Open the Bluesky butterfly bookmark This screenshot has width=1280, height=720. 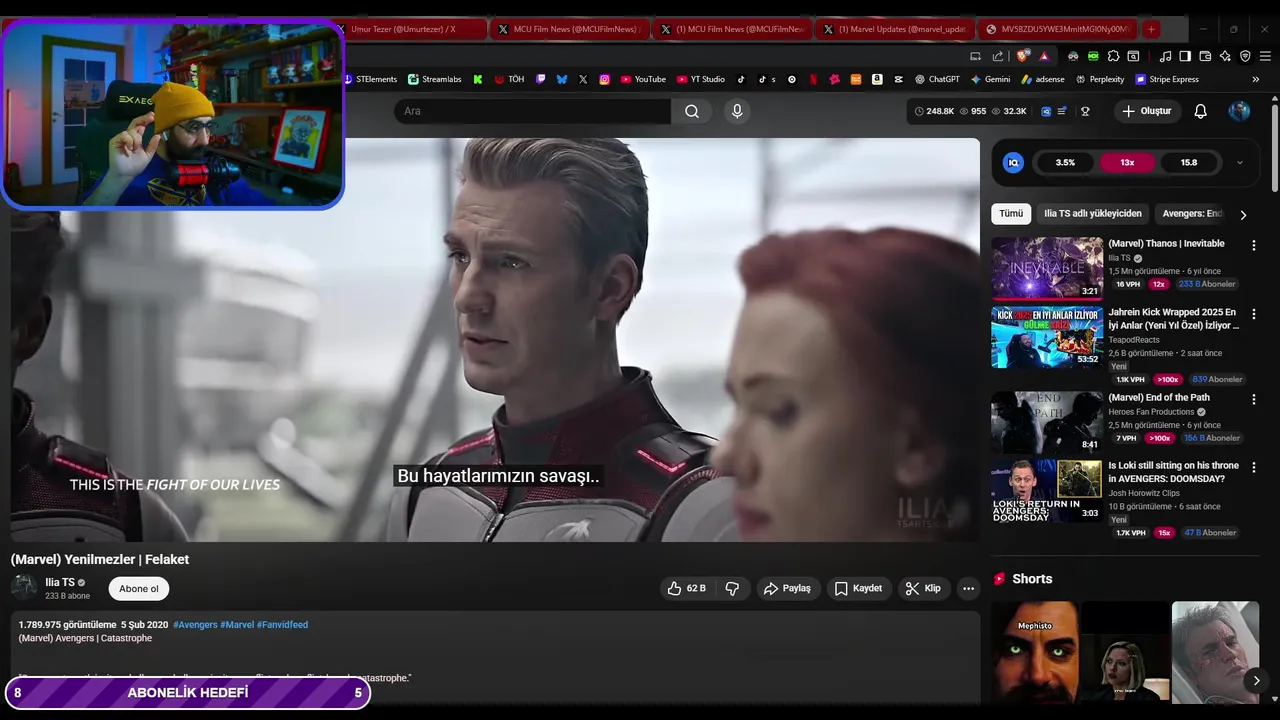click(x=562, y=79)
